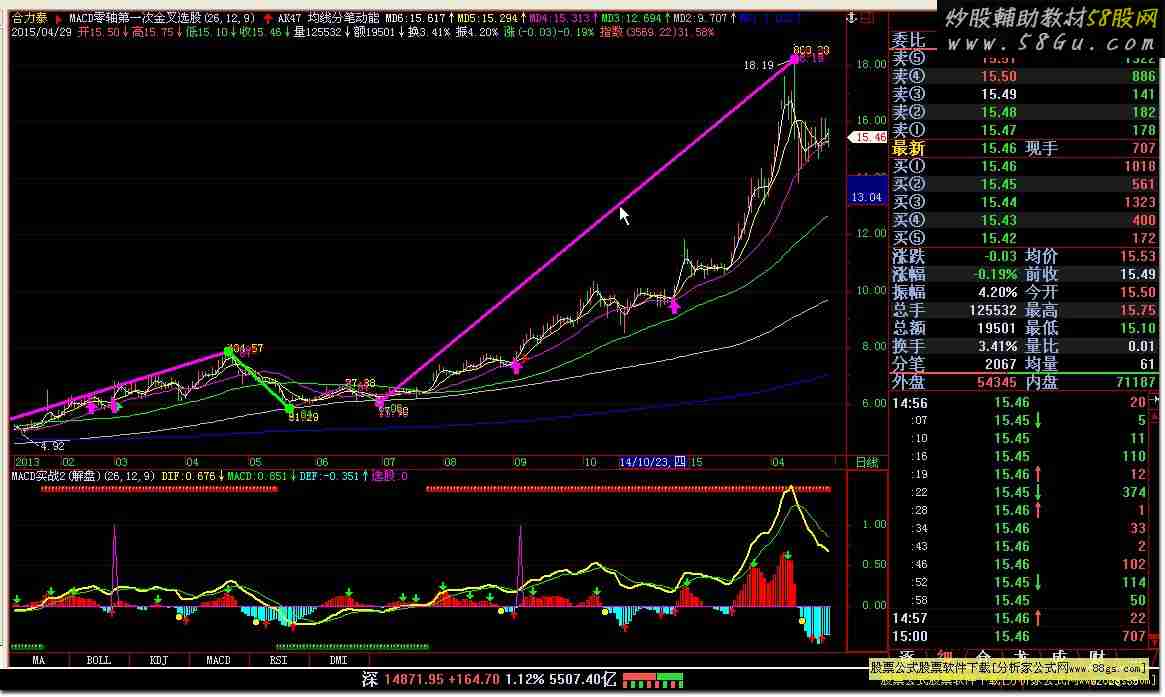Screen dimensions: 1165x697
Task: Click the red up arrow before AK47
Action: point(267,19)
